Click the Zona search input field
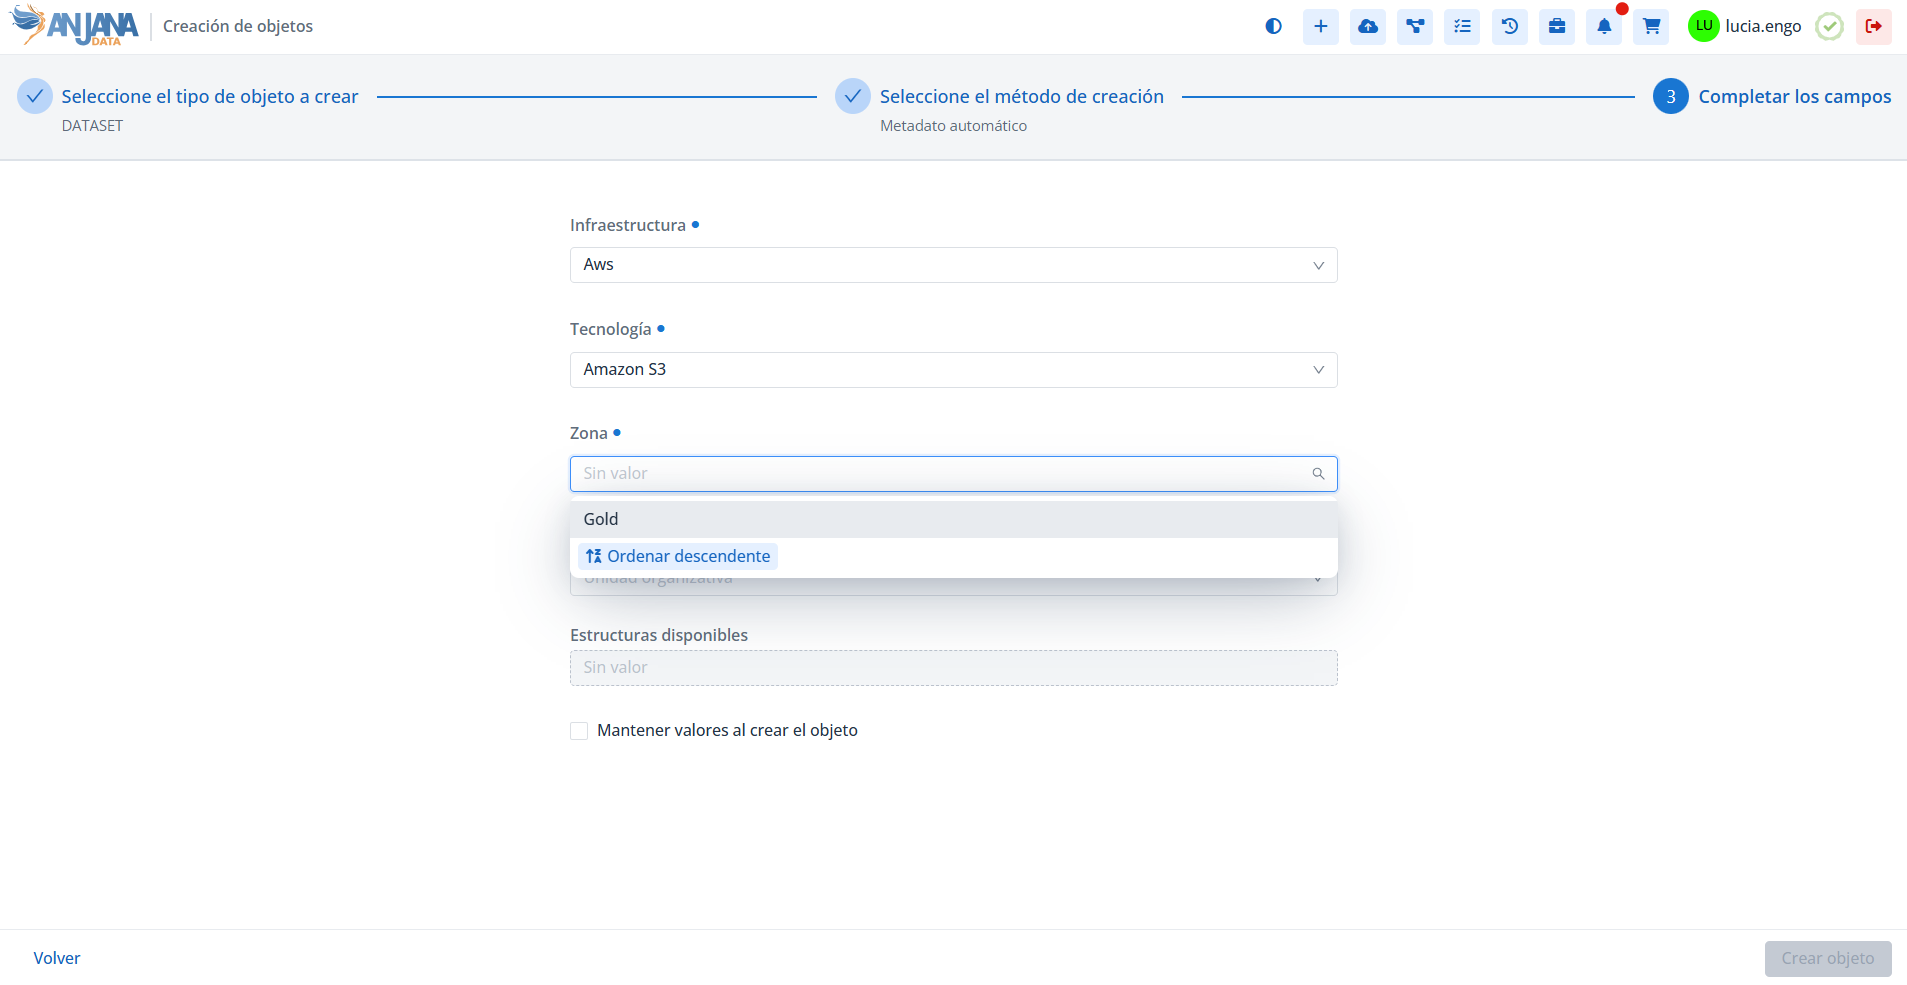 (940, 474)
